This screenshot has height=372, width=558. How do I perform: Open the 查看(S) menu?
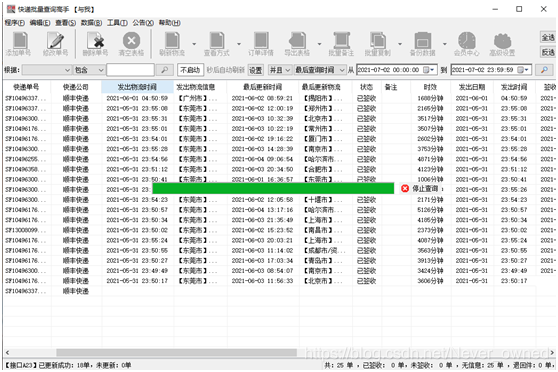click(65, 23)
